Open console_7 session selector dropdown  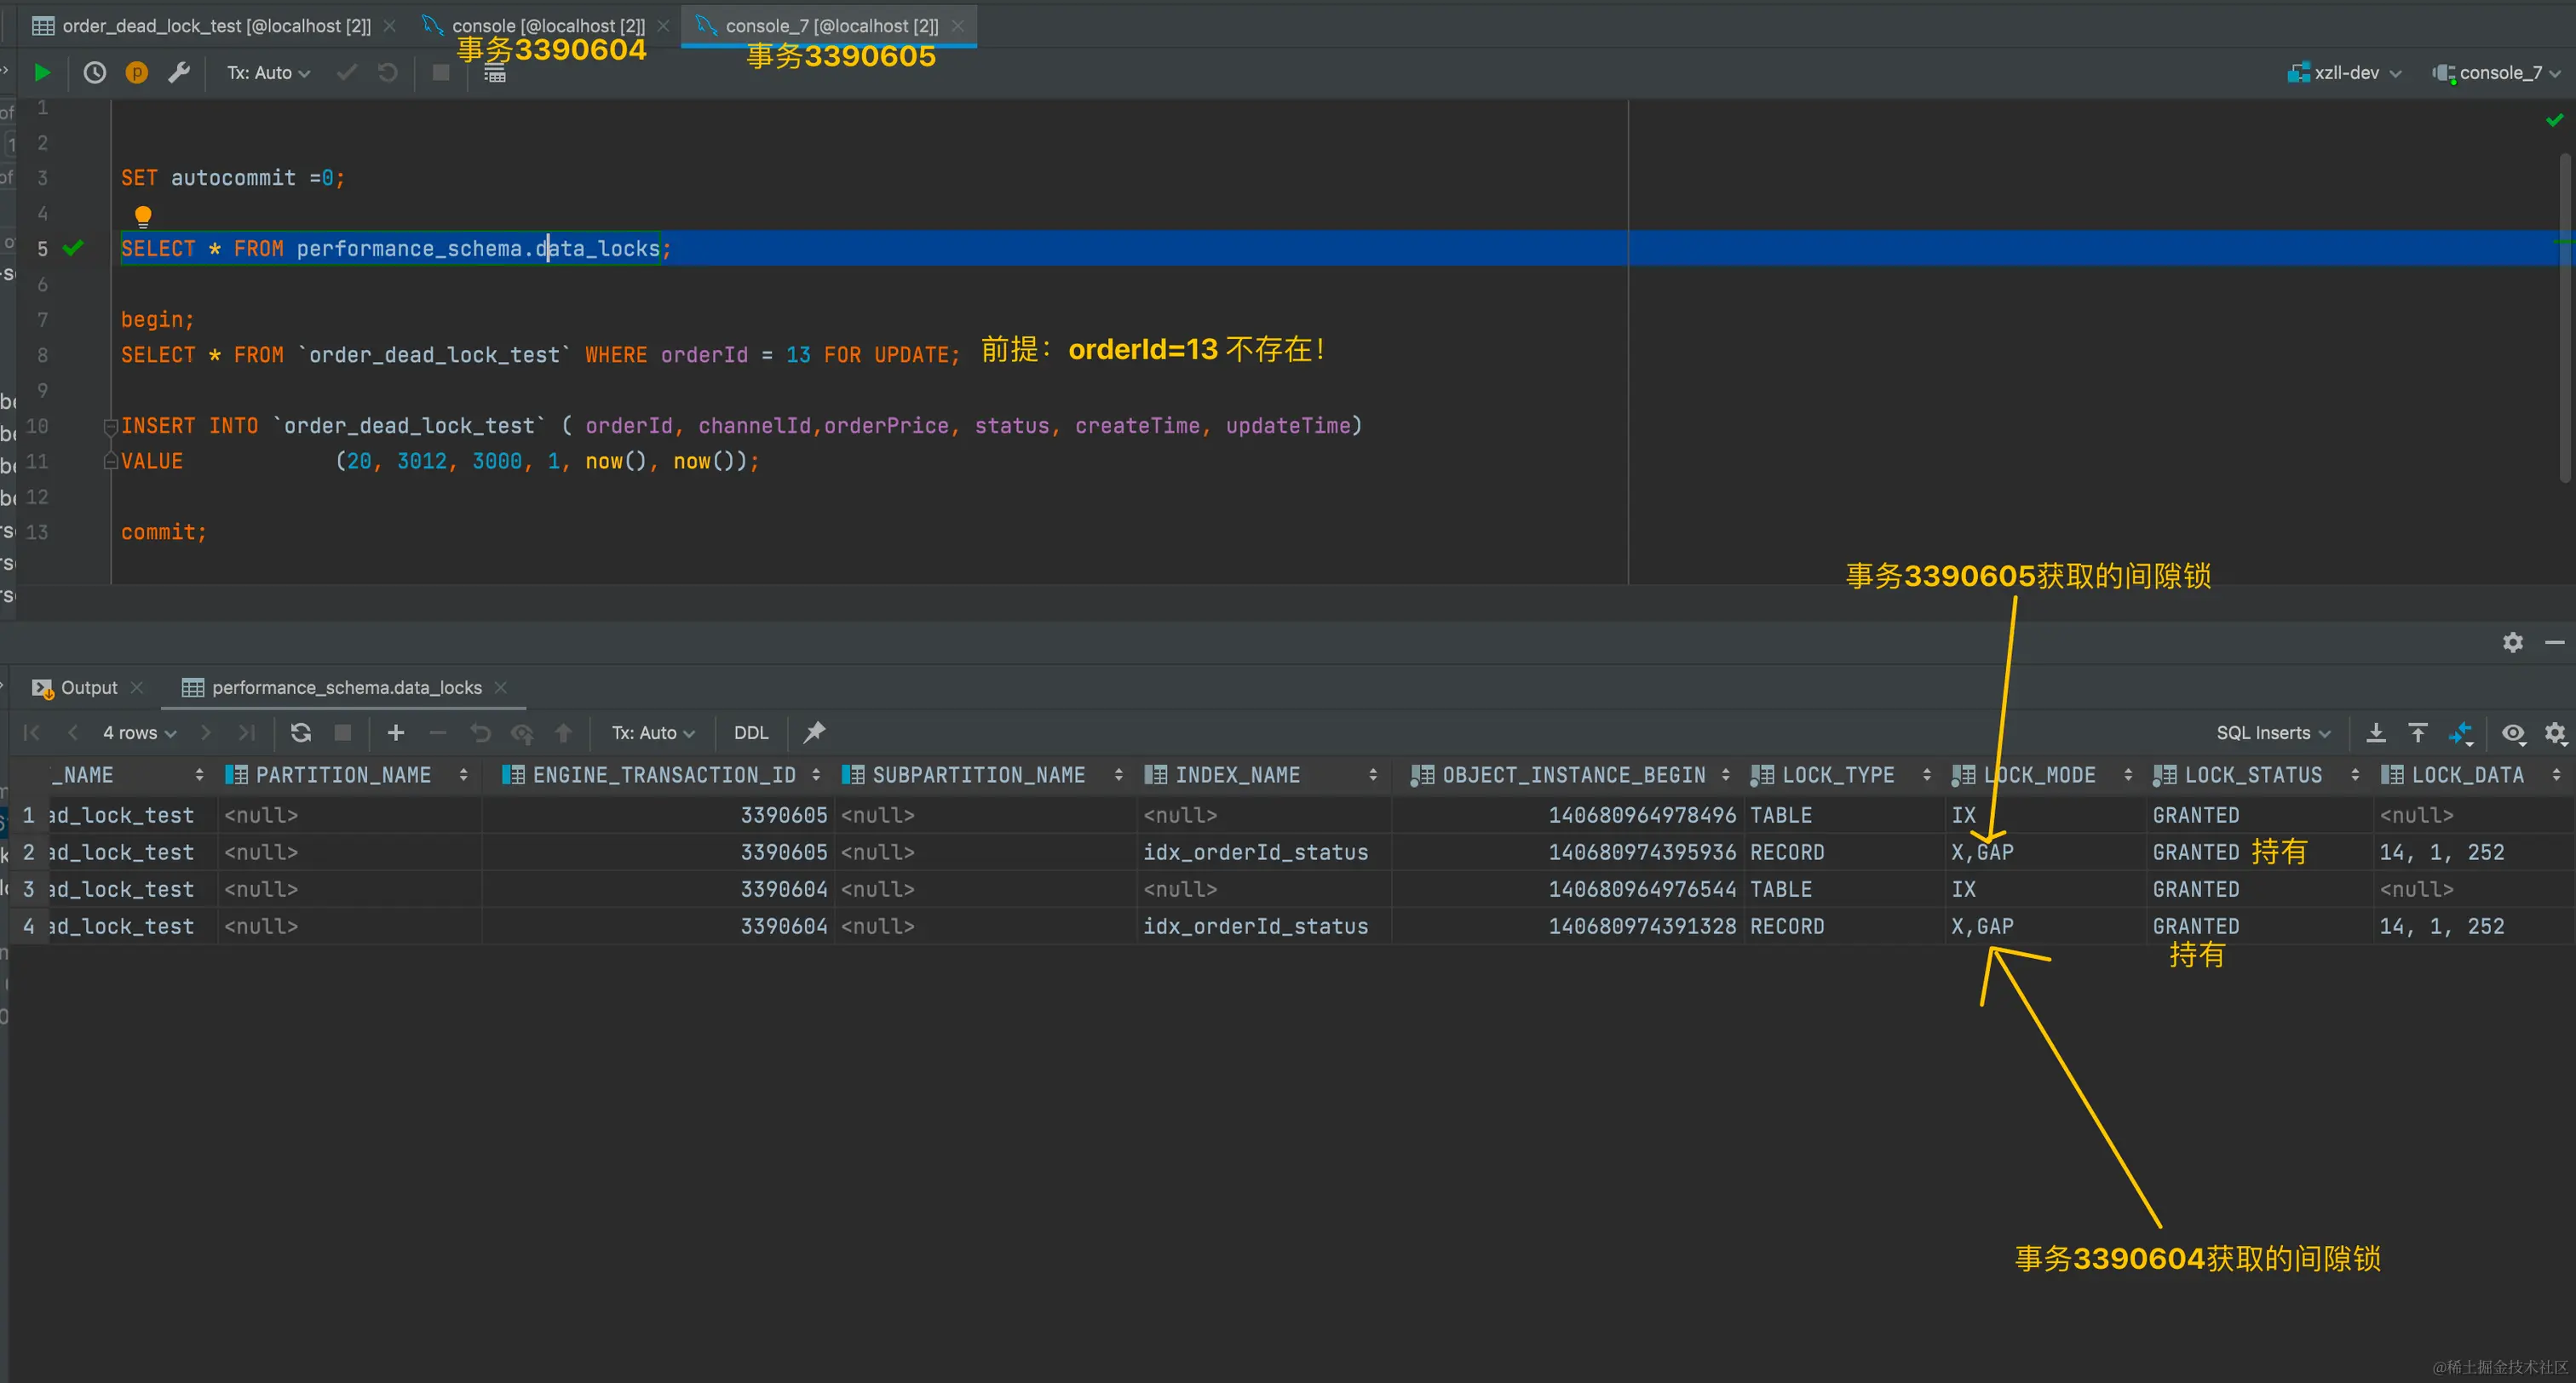(2496, 73)
